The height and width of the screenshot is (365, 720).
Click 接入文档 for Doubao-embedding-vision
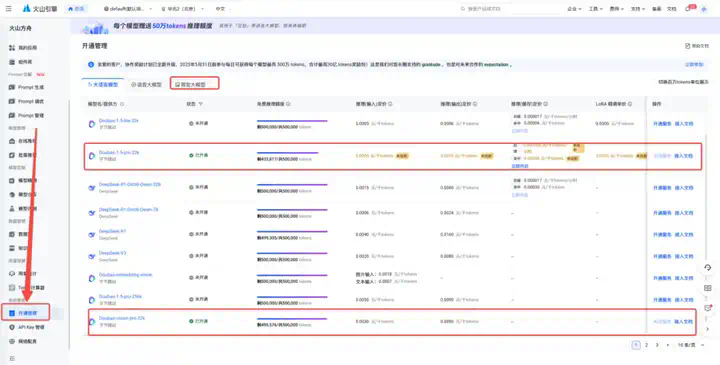point(684,278)
